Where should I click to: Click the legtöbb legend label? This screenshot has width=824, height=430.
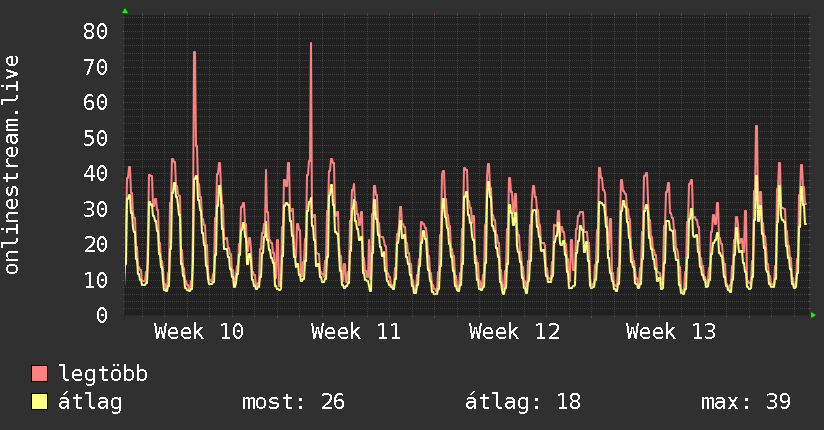pyautogui.click(x=103, y=374)
